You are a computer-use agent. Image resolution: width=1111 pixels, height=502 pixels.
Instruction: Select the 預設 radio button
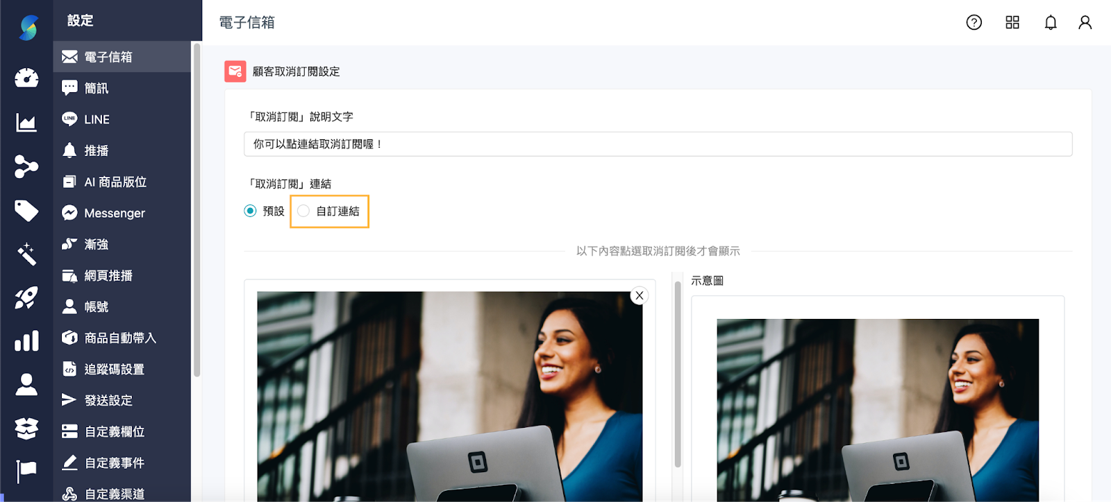click(x=250, y=211)
